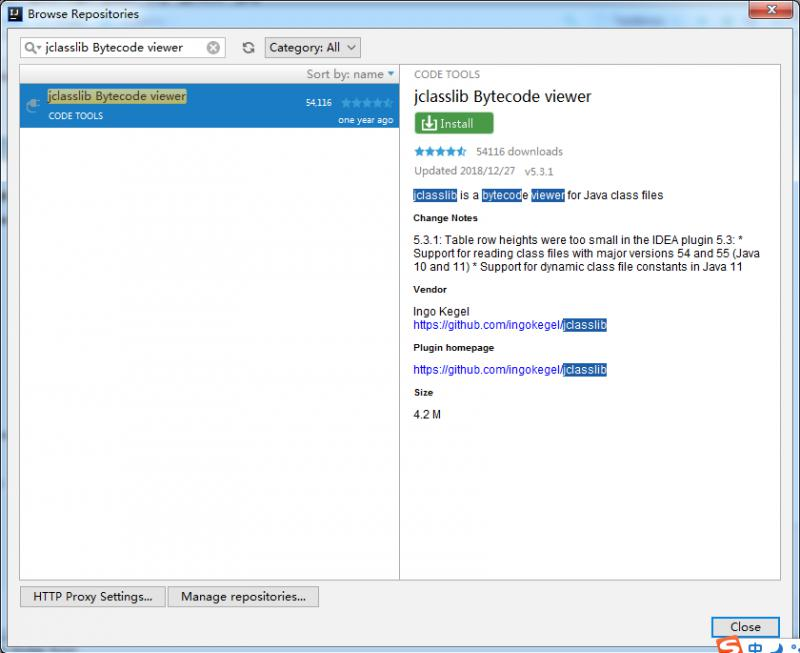Click the 54116 downloads text
Viewport: 800px width, 653px height.
click(x=519, y=152)
